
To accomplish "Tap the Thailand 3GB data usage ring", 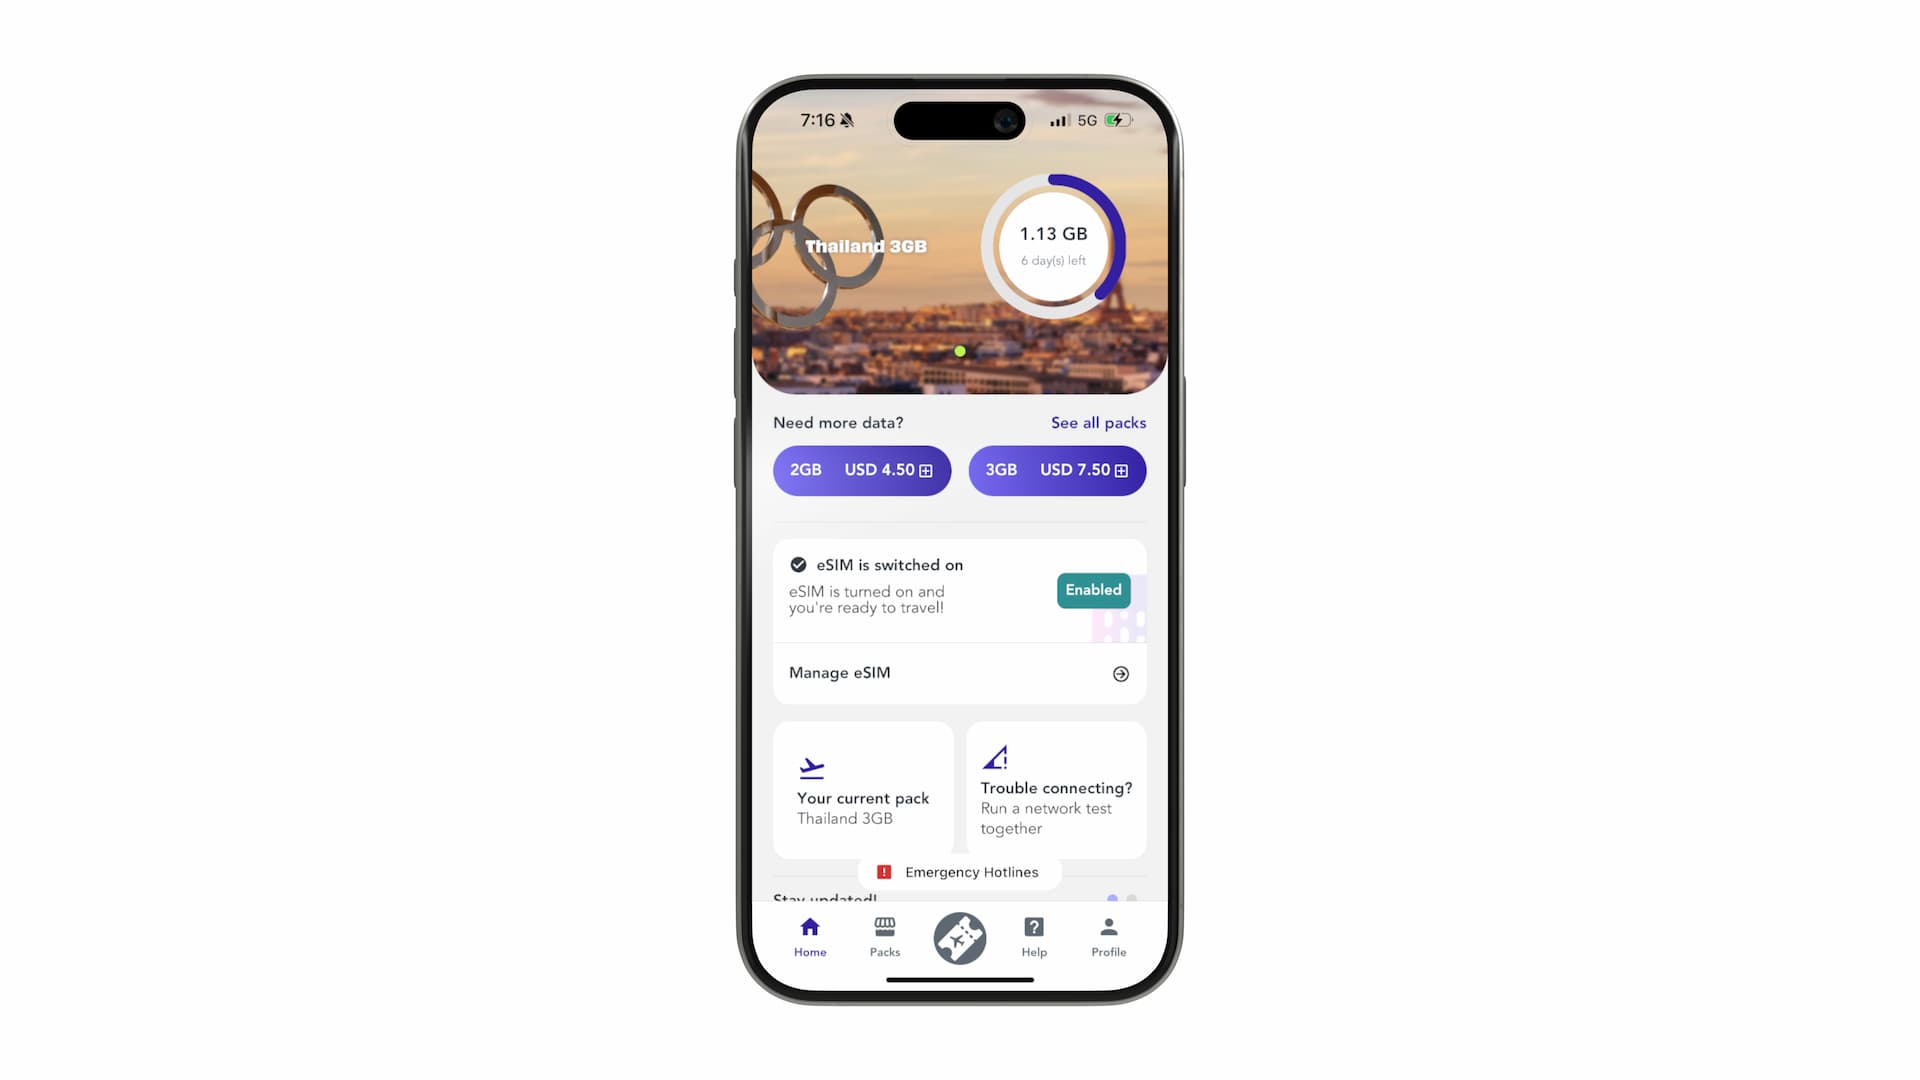I will 1052,244.
